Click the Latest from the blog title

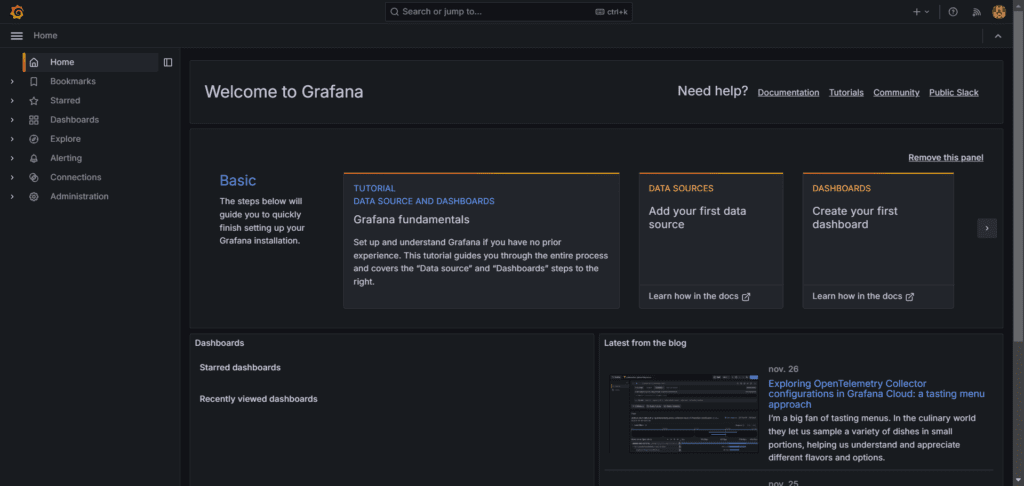645,343
